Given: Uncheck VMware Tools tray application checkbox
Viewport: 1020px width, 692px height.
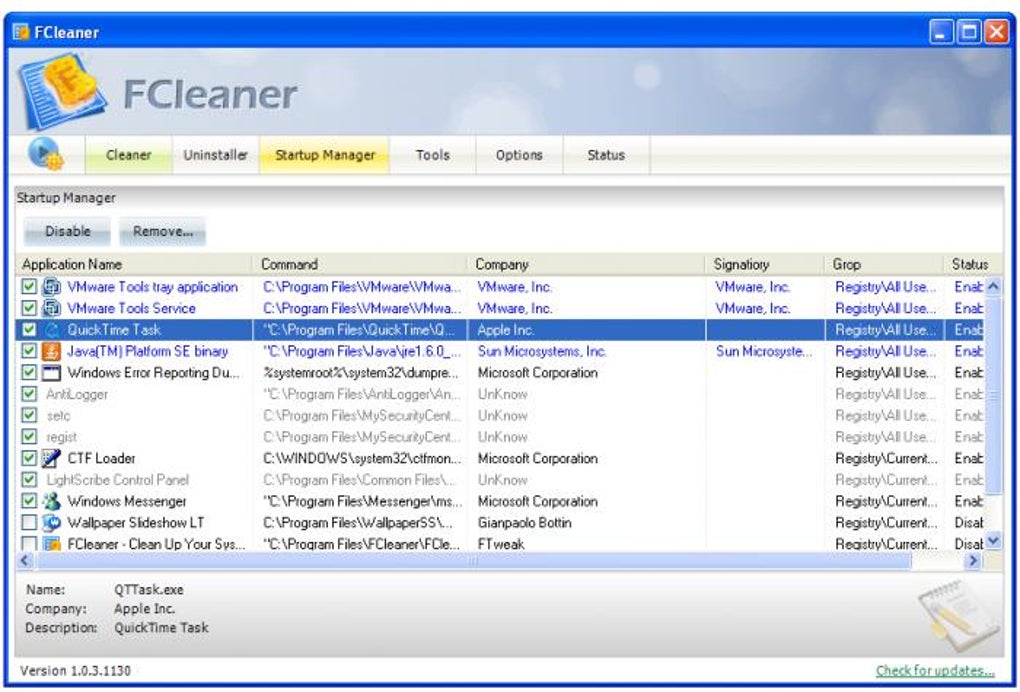Looking at the screenshot, I should 29,287.
